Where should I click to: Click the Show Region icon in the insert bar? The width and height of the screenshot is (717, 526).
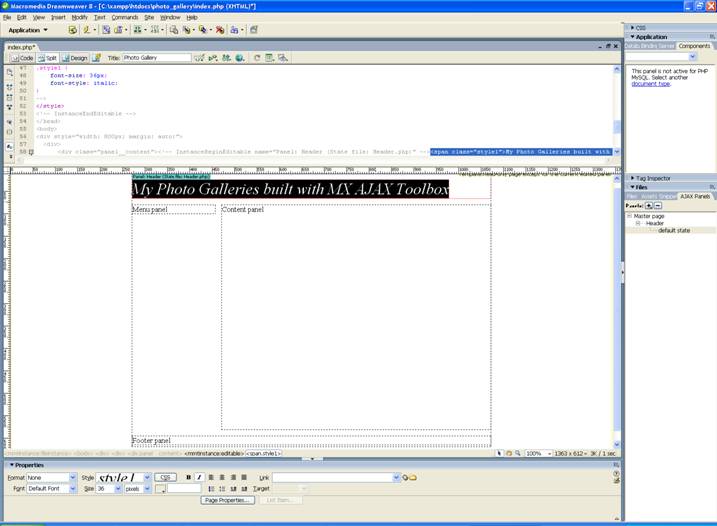pos(118,30)
